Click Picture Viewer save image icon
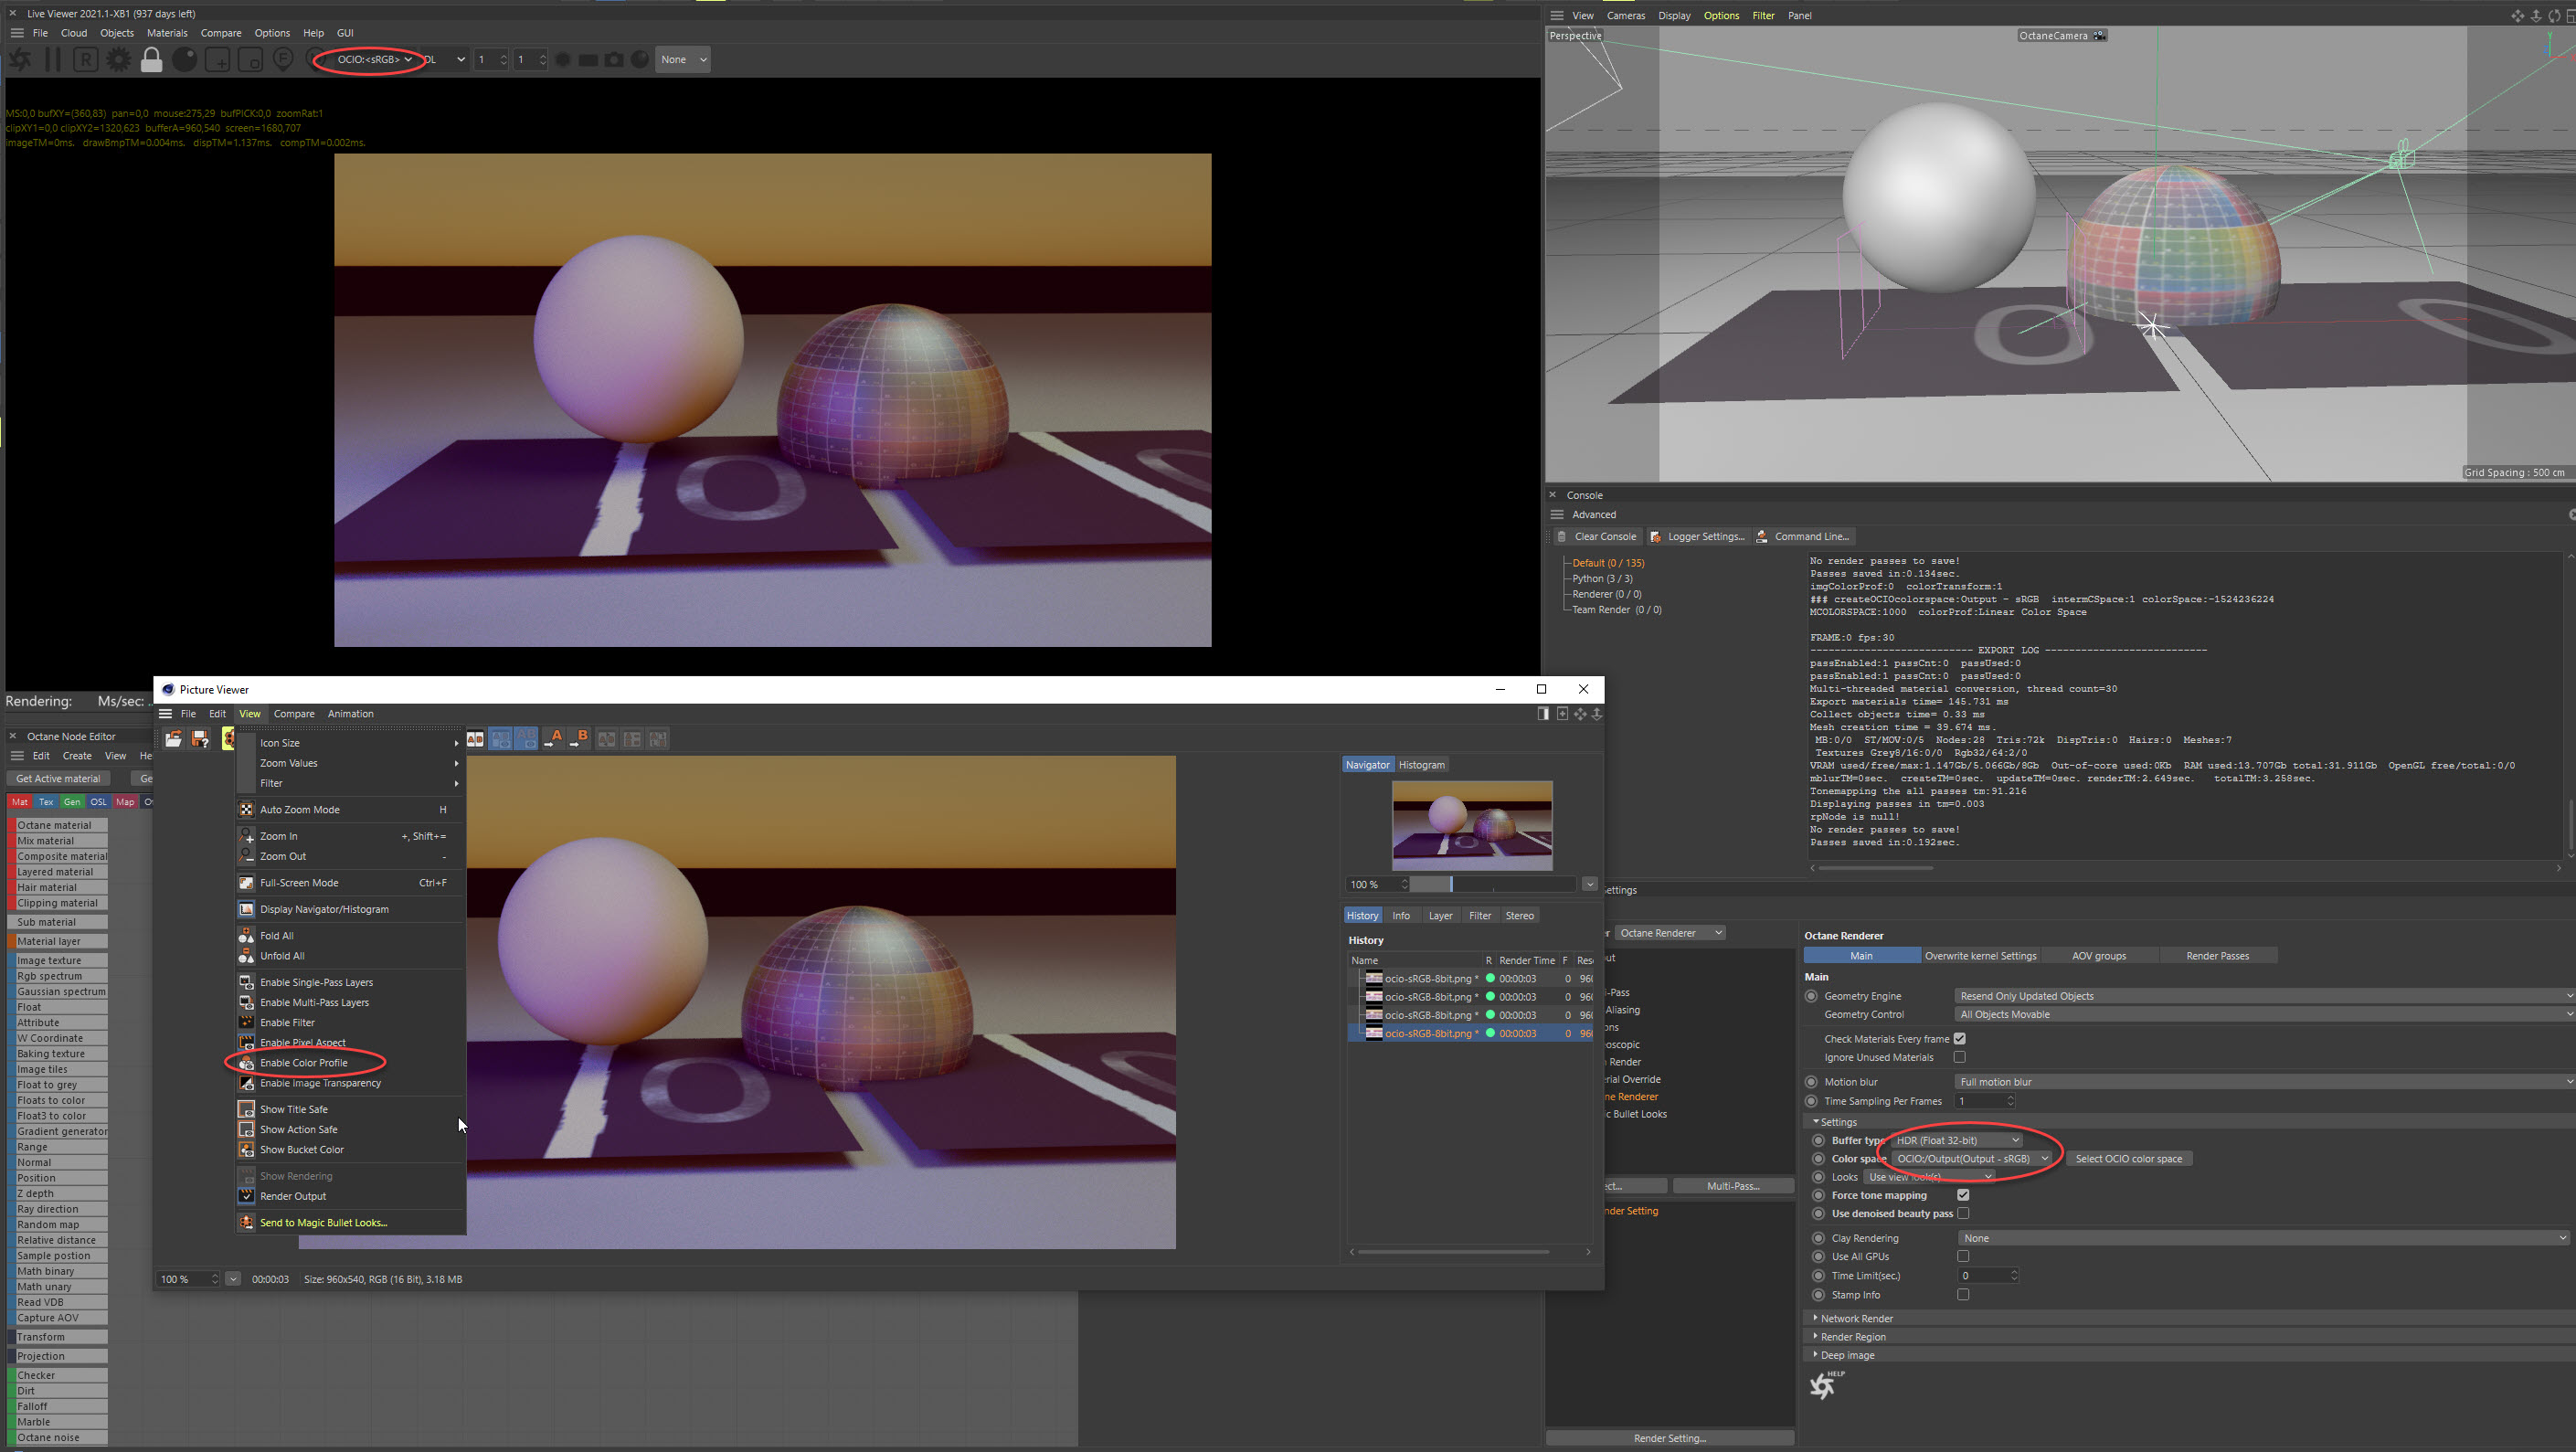Viewport: 2576px width, 1452px height. tap(200, 739)
